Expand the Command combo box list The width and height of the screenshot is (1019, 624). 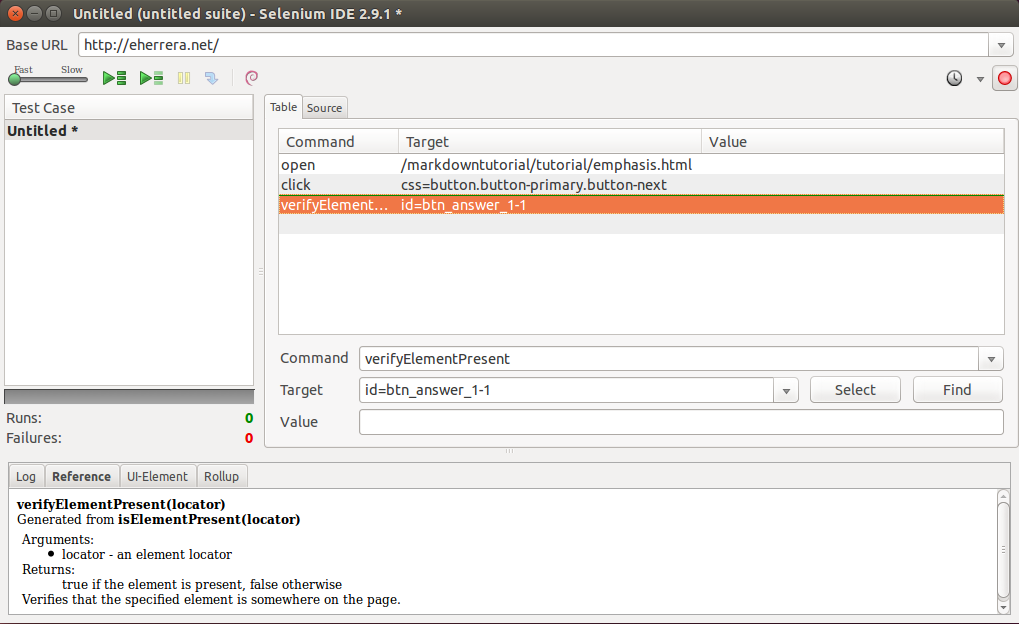pos(991,359)
